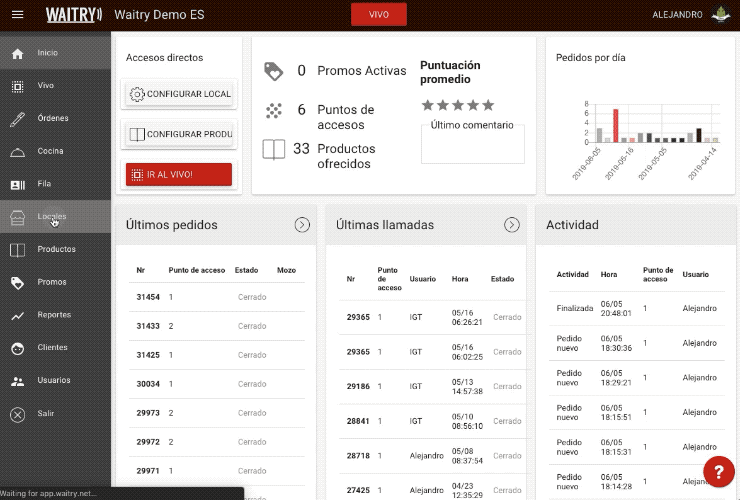This screenshot has height=500, width=740.
Task: Go to Inicio in the sidebar
Action: 55,53
